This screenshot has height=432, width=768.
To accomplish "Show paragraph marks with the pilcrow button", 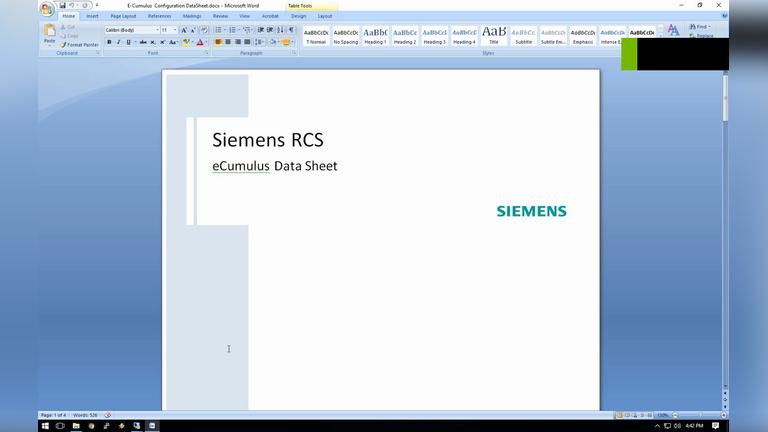I will (x=291, y=30).
